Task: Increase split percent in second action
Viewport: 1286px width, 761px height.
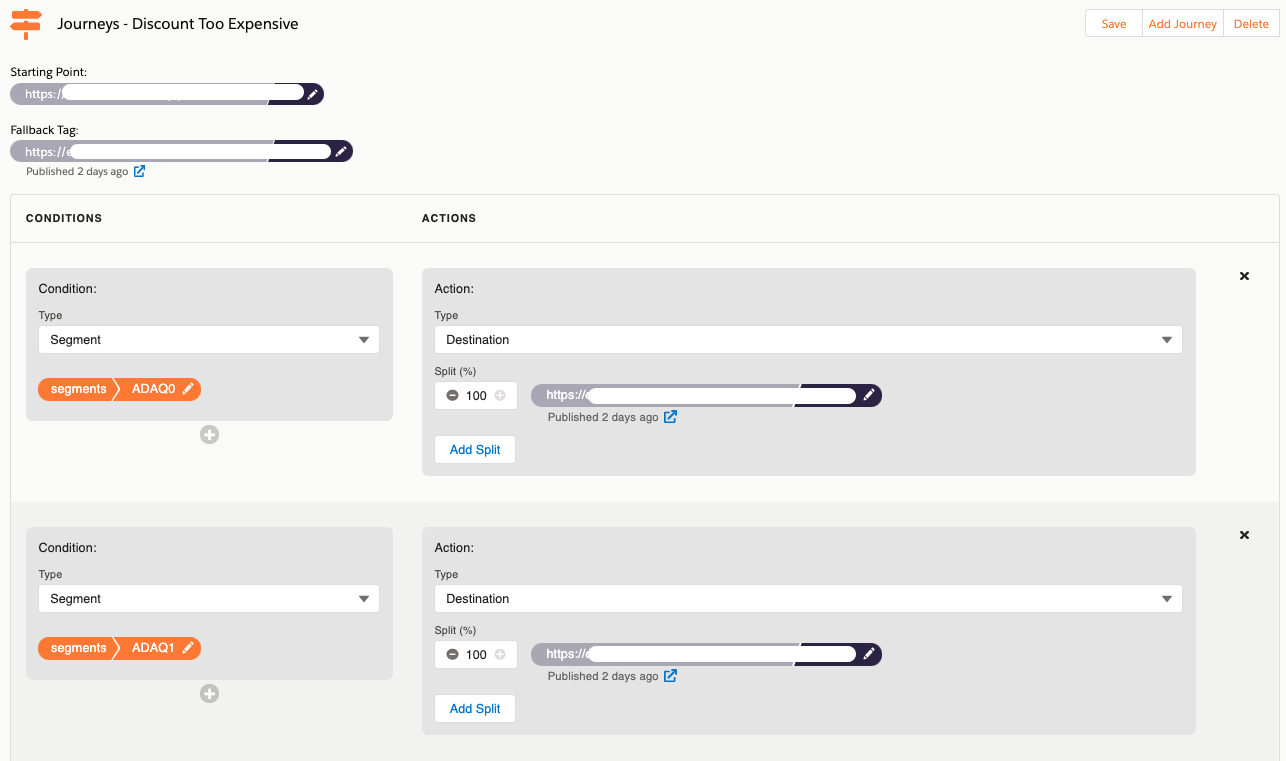Action: point(500,655)
